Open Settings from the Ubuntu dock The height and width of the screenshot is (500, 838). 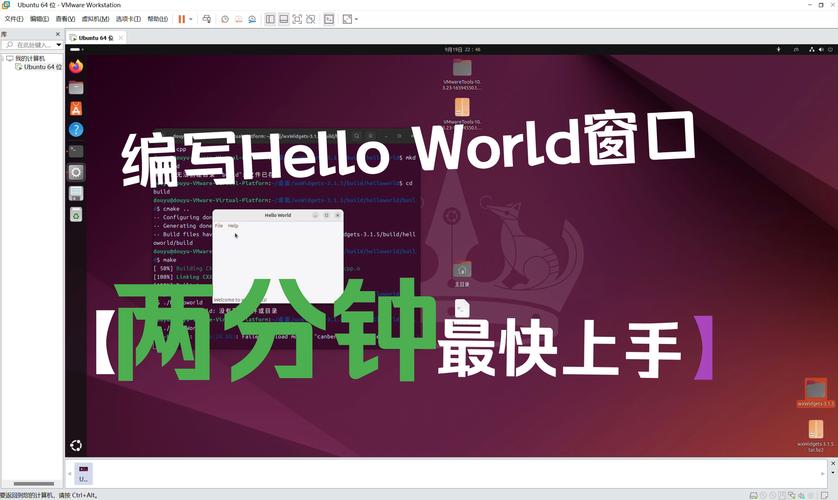click(x=76, y=172)
